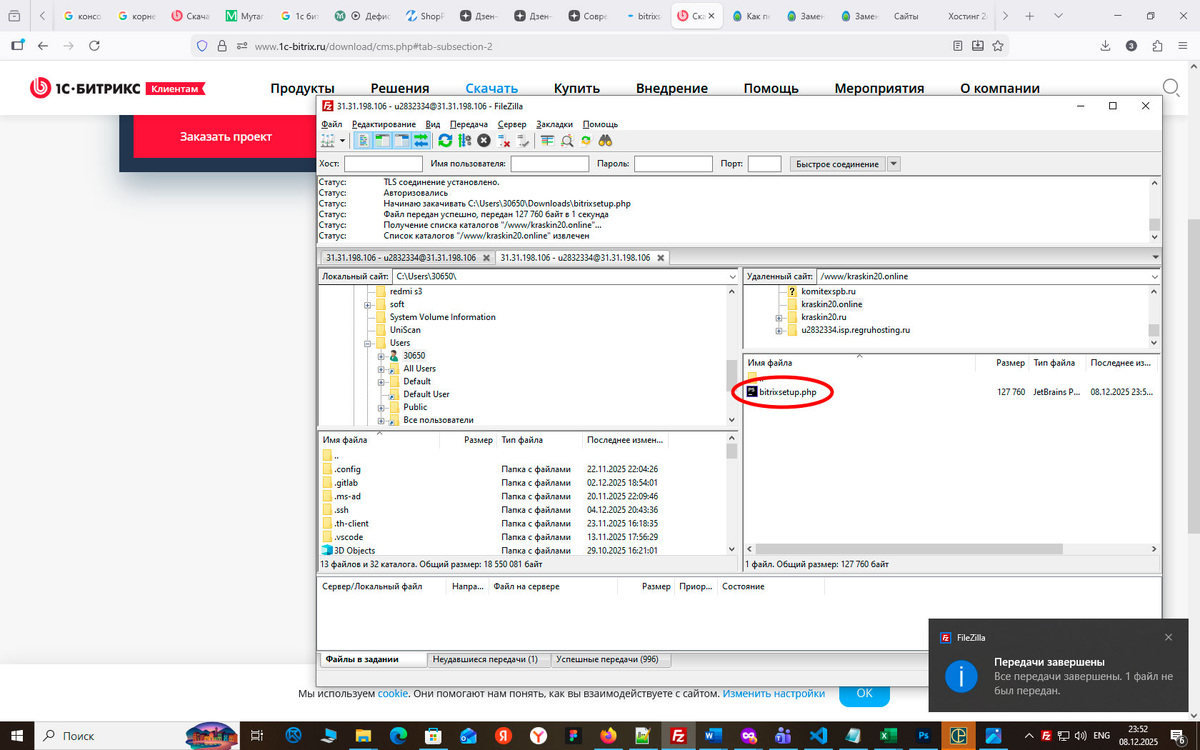Toggle the transfer queue panel
Viewport: 1200px width, 750px height.
[423, 140]
